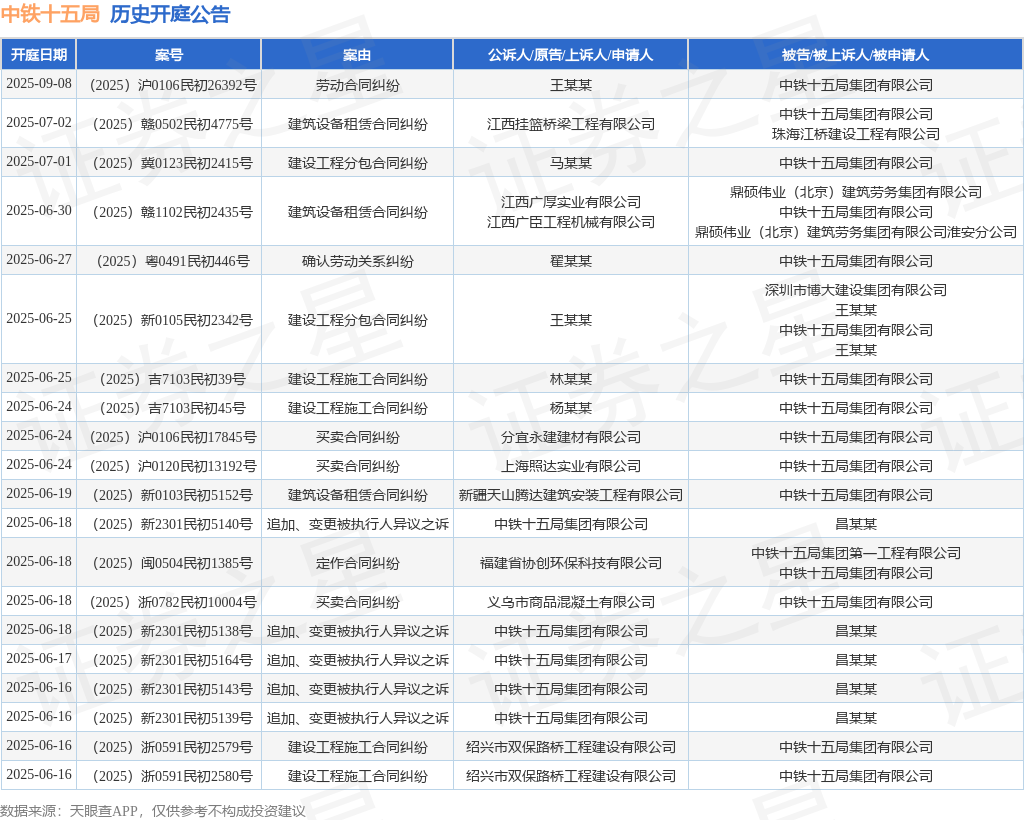
Task: Click defendant 鼎硕伟业（北京）建筑劳务集团有限公司淮安分公司
Action: pyautogui.click(x=856, y=232)
